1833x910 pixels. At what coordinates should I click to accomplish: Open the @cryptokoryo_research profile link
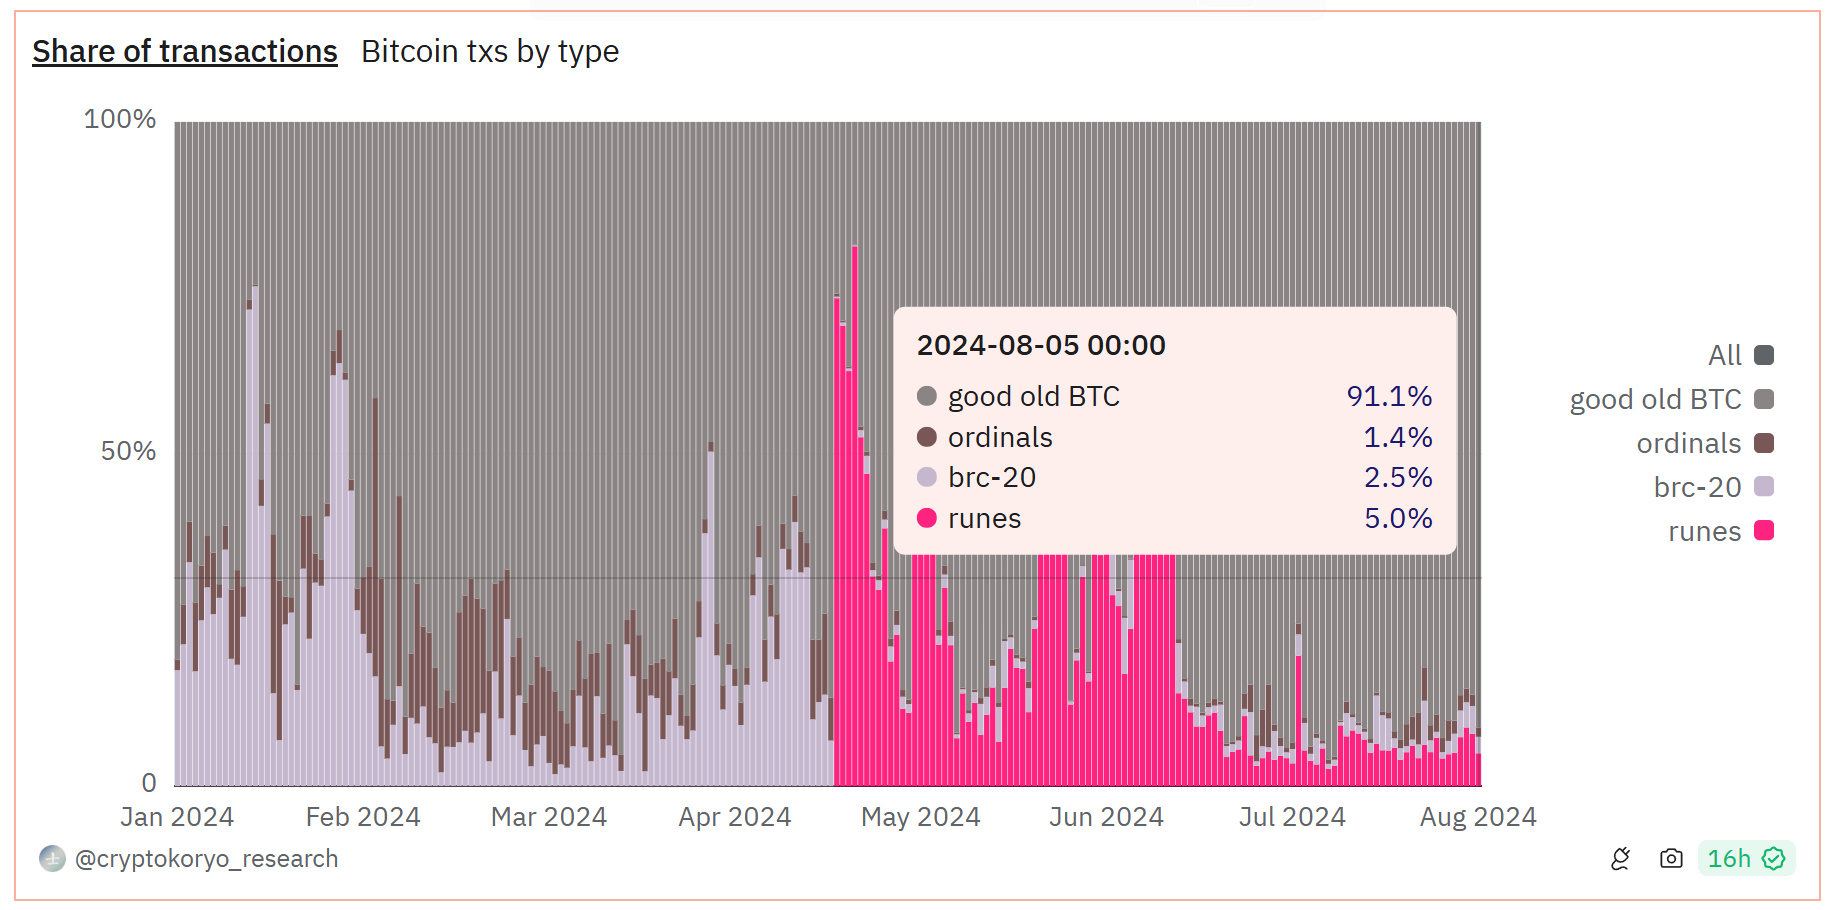pos(206,859)
